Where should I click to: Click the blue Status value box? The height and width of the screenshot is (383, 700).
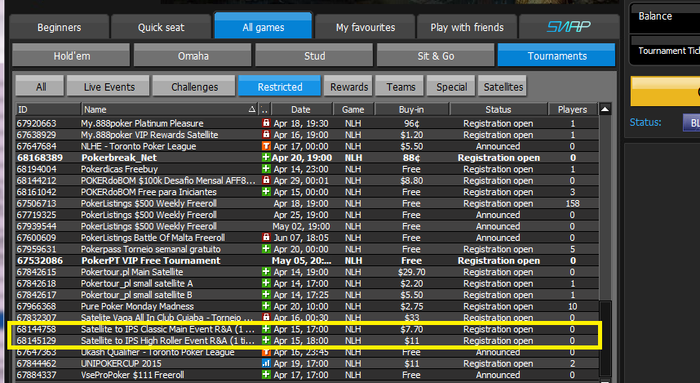click(692, 122)
